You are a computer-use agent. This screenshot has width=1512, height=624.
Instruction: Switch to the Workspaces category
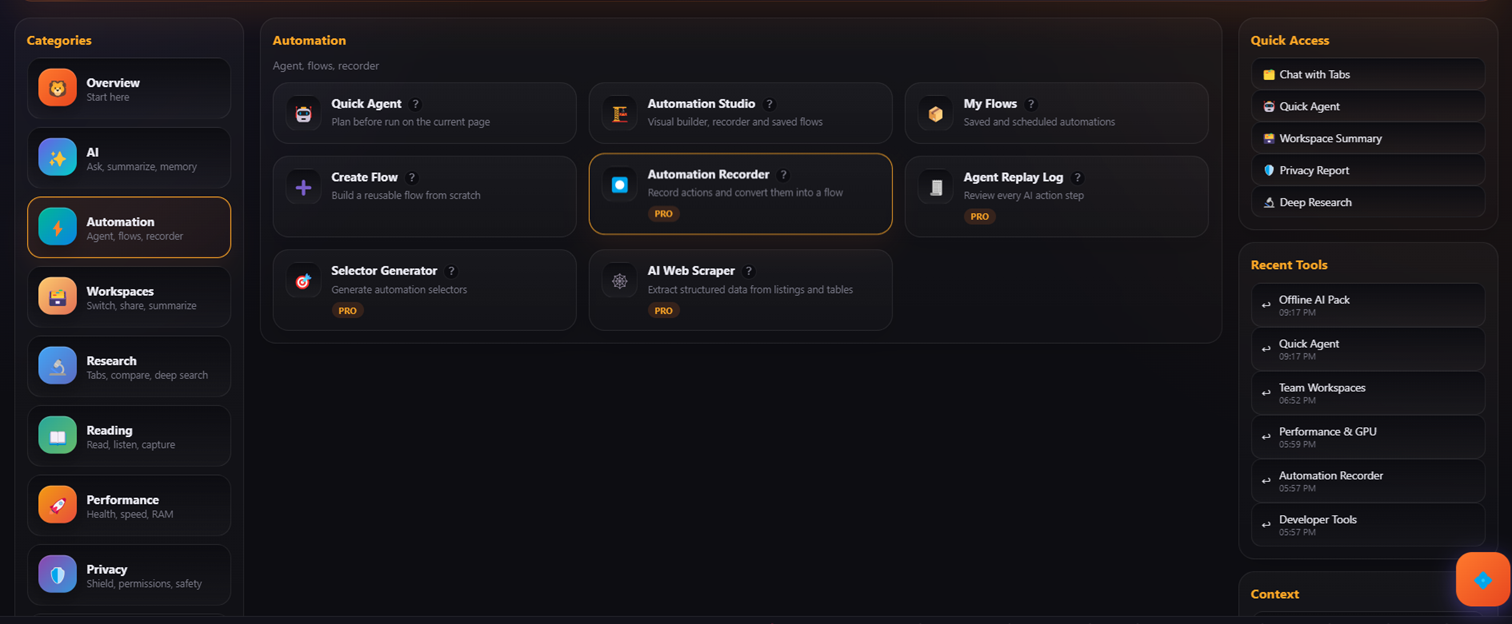point(129,297)
